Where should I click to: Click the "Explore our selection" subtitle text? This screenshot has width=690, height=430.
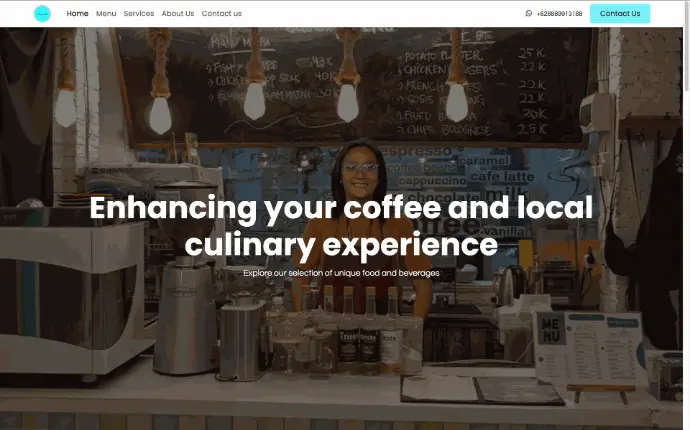point(341,273)
